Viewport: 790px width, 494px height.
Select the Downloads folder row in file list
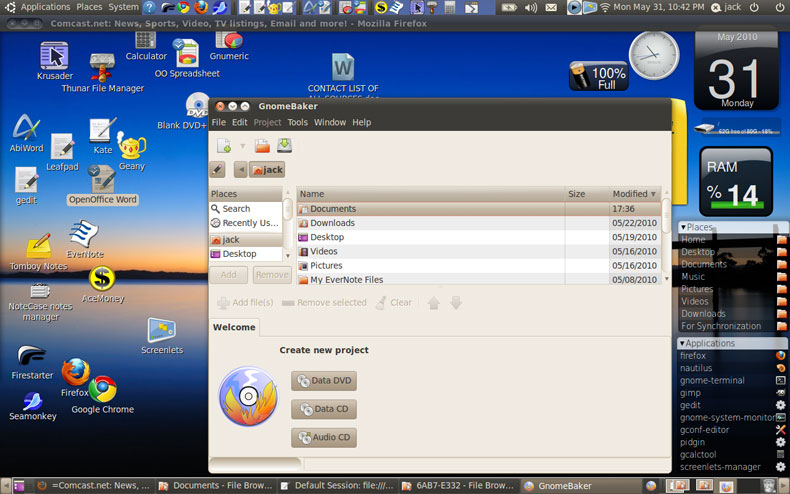[479, 223]
